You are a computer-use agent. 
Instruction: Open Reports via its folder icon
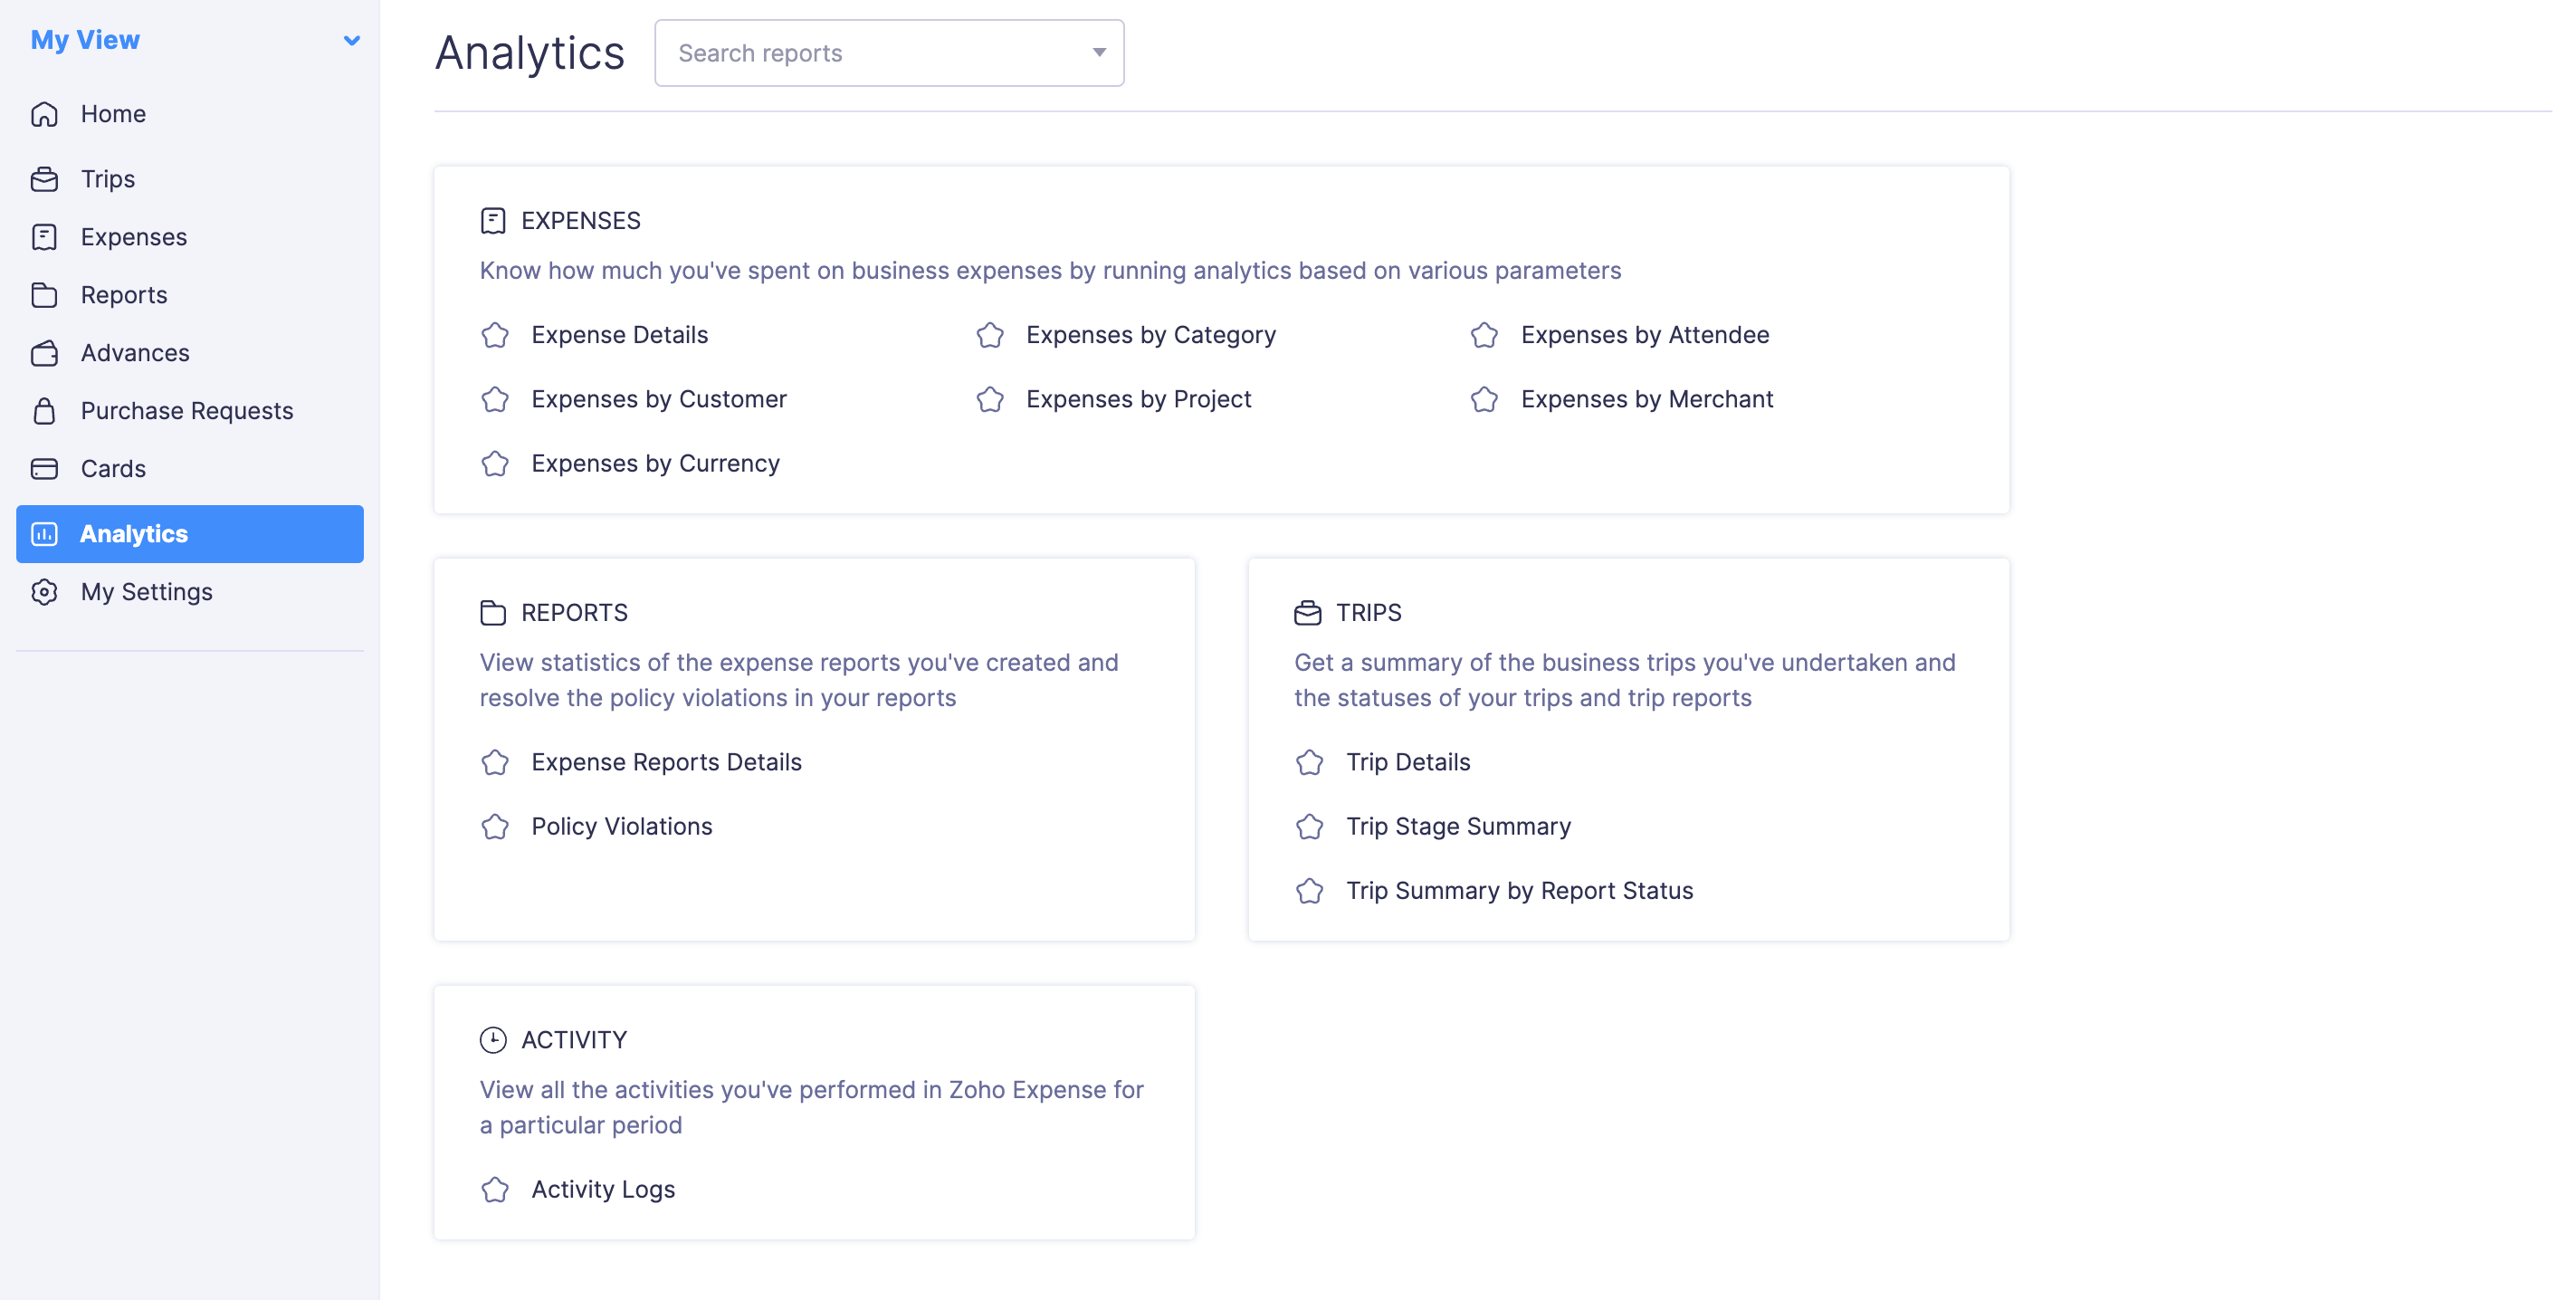(x=45, y=295)
